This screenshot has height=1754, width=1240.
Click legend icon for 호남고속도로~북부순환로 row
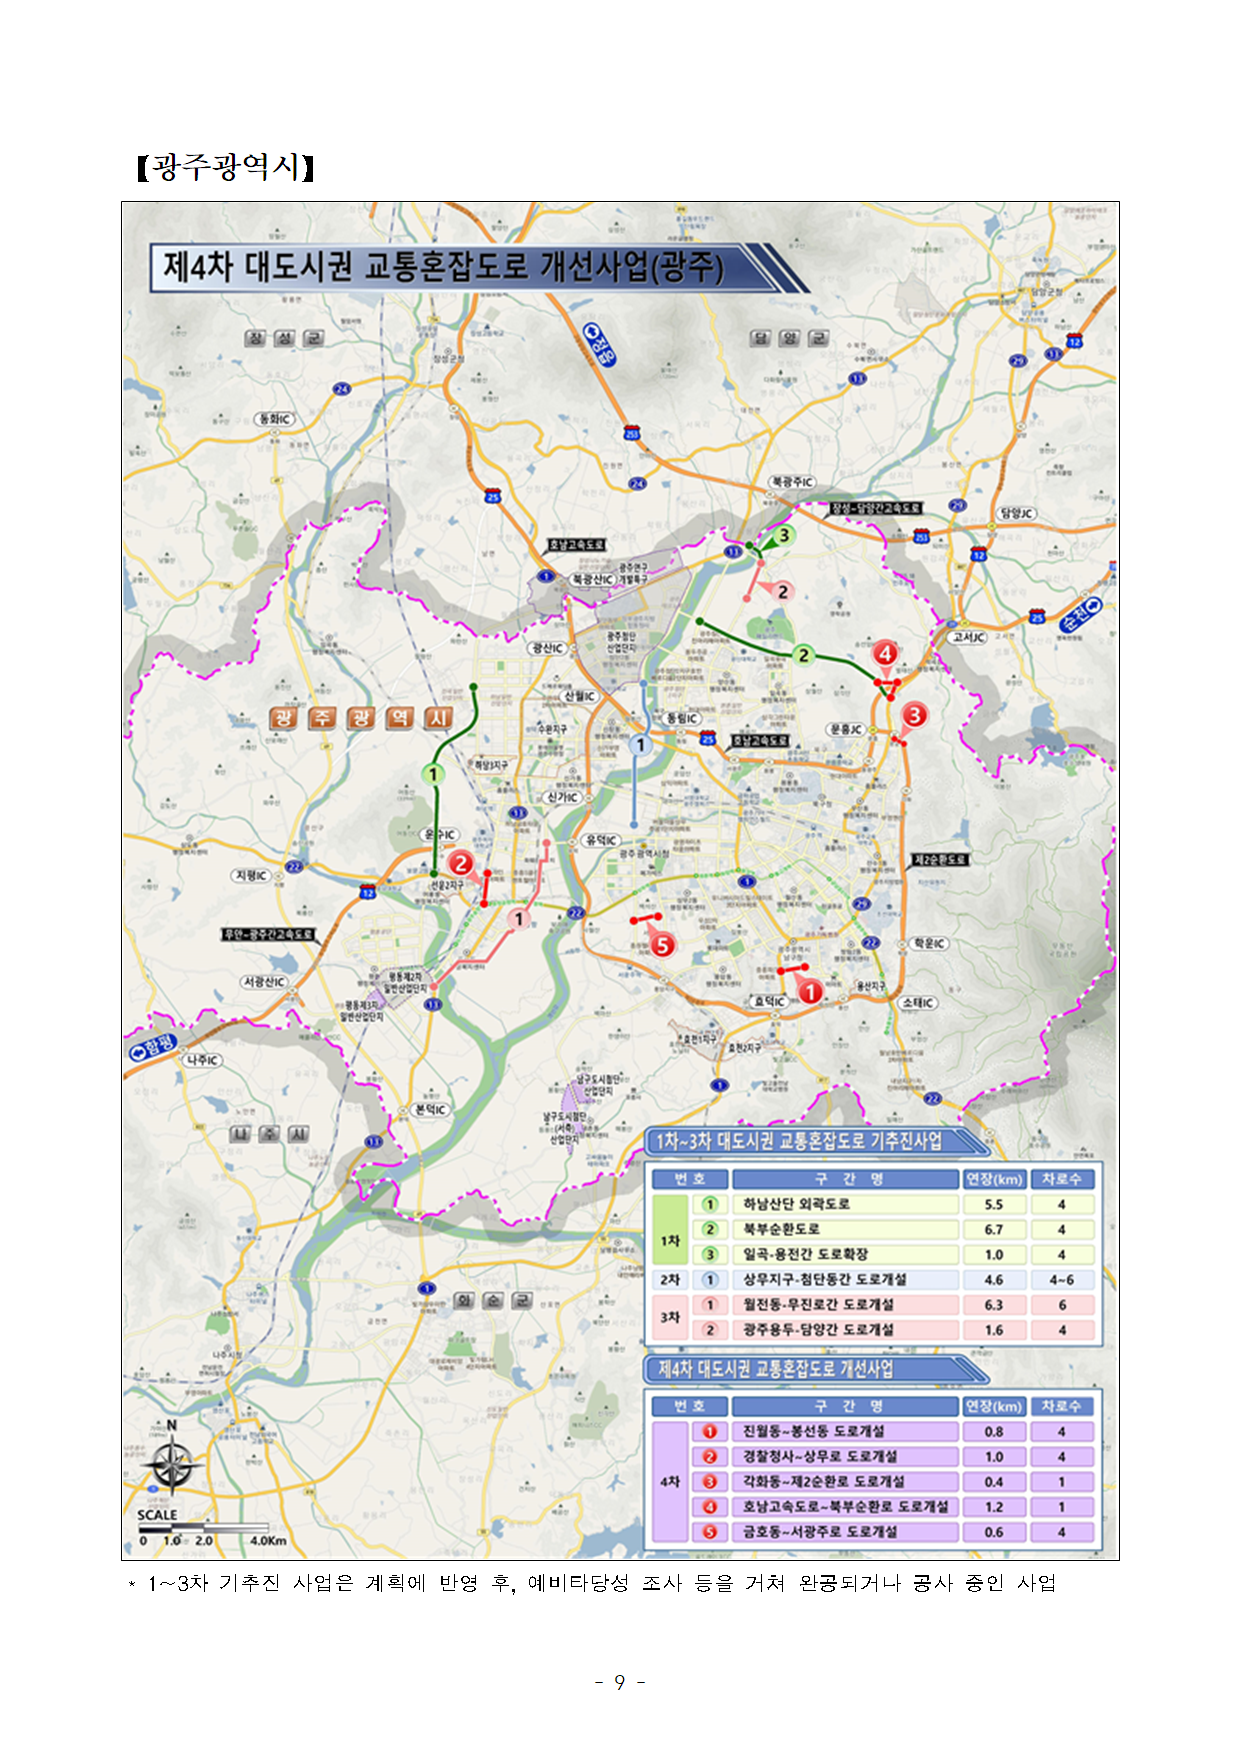point(710,1506)
